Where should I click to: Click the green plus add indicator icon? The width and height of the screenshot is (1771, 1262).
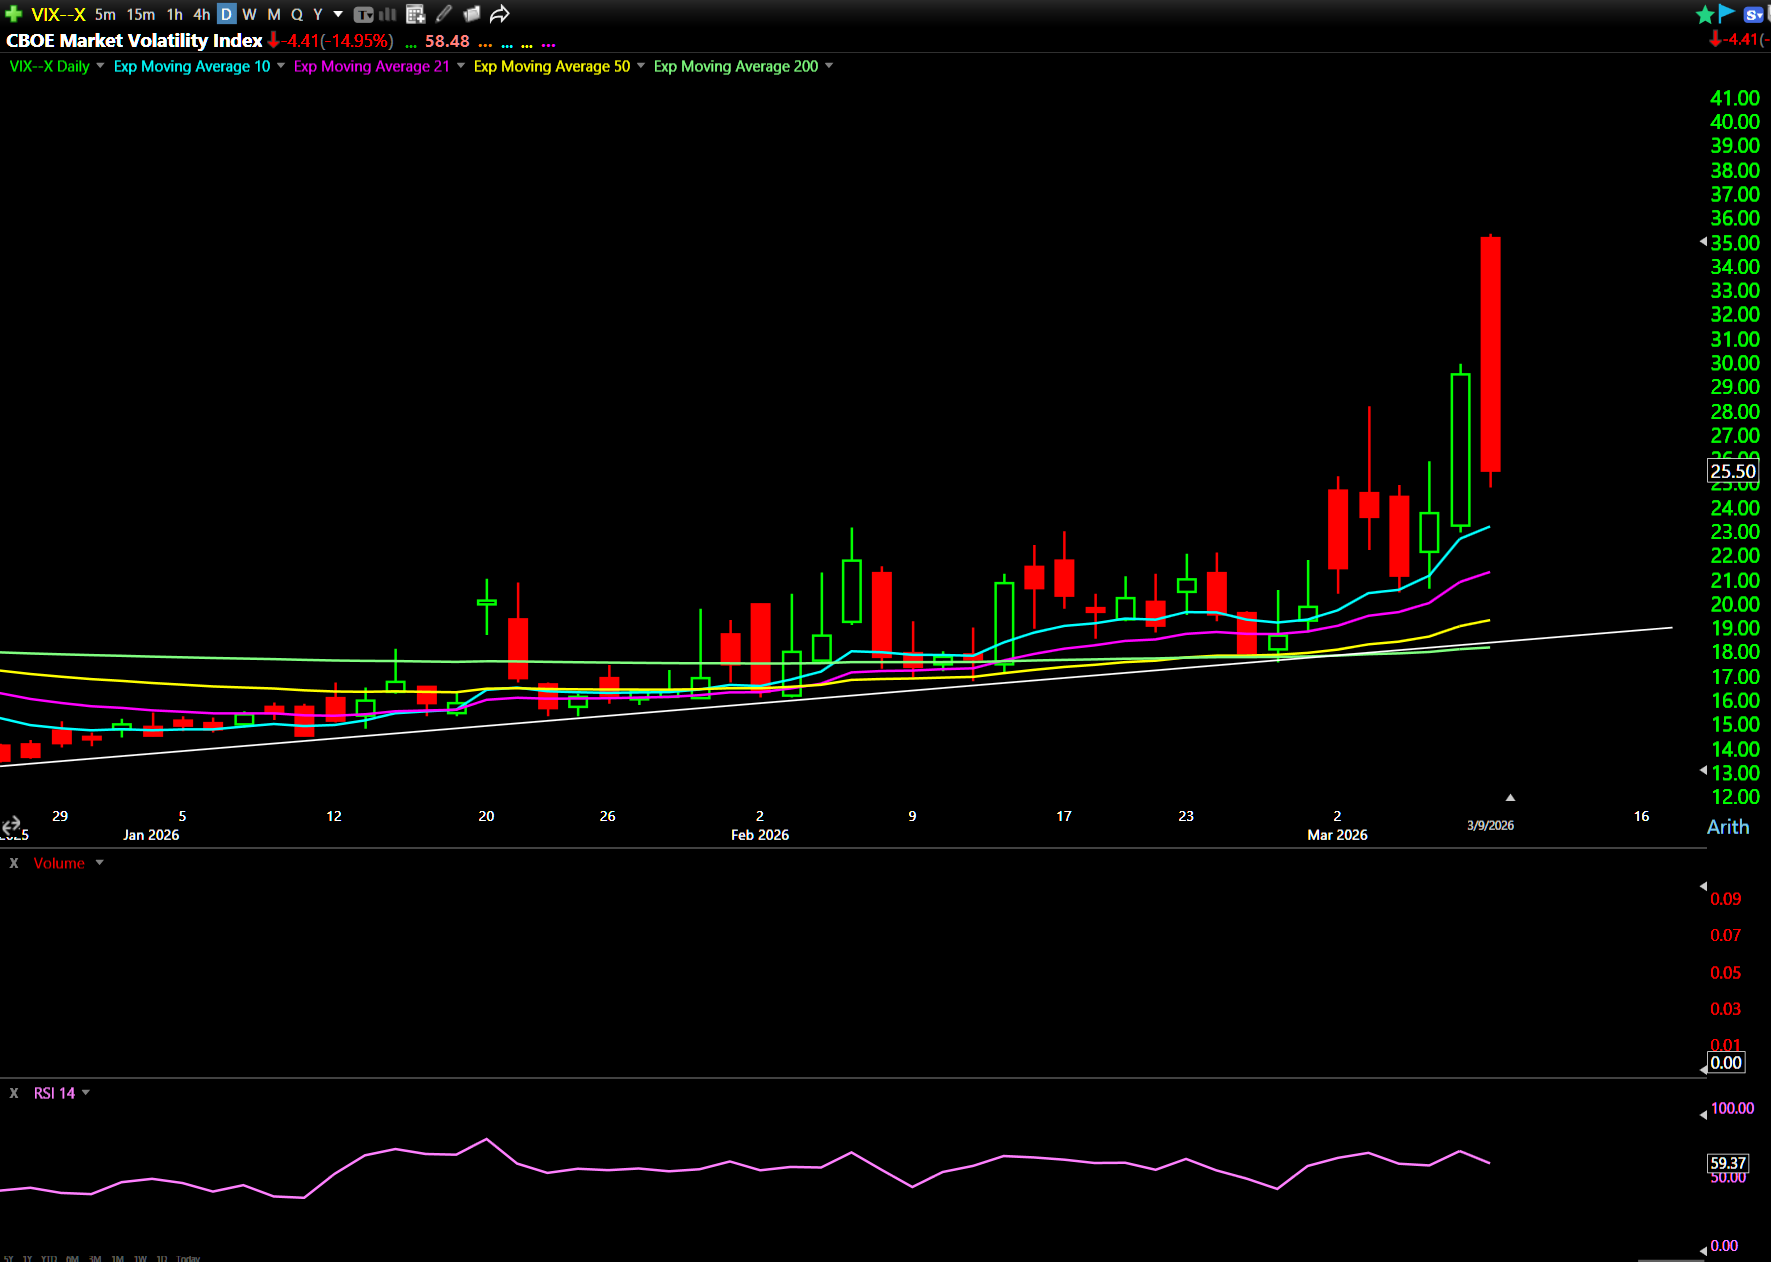(x=13, y=14)
